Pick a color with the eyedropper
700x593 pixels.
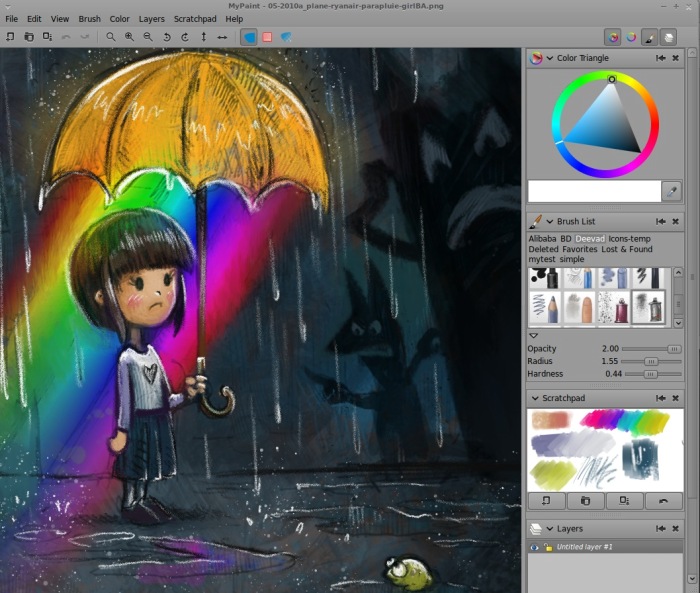(x=671, y=190)
